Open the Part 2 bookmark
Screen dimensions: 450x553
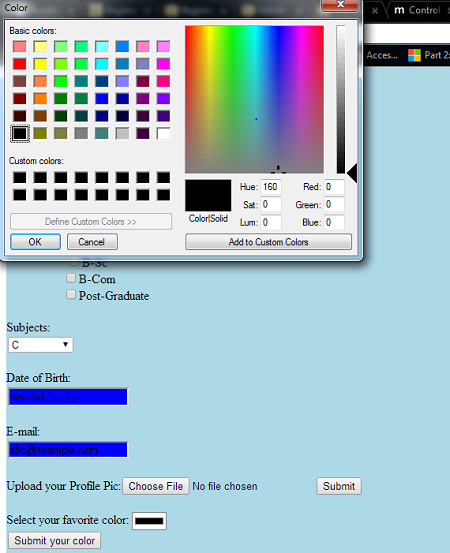click(429, 55)
